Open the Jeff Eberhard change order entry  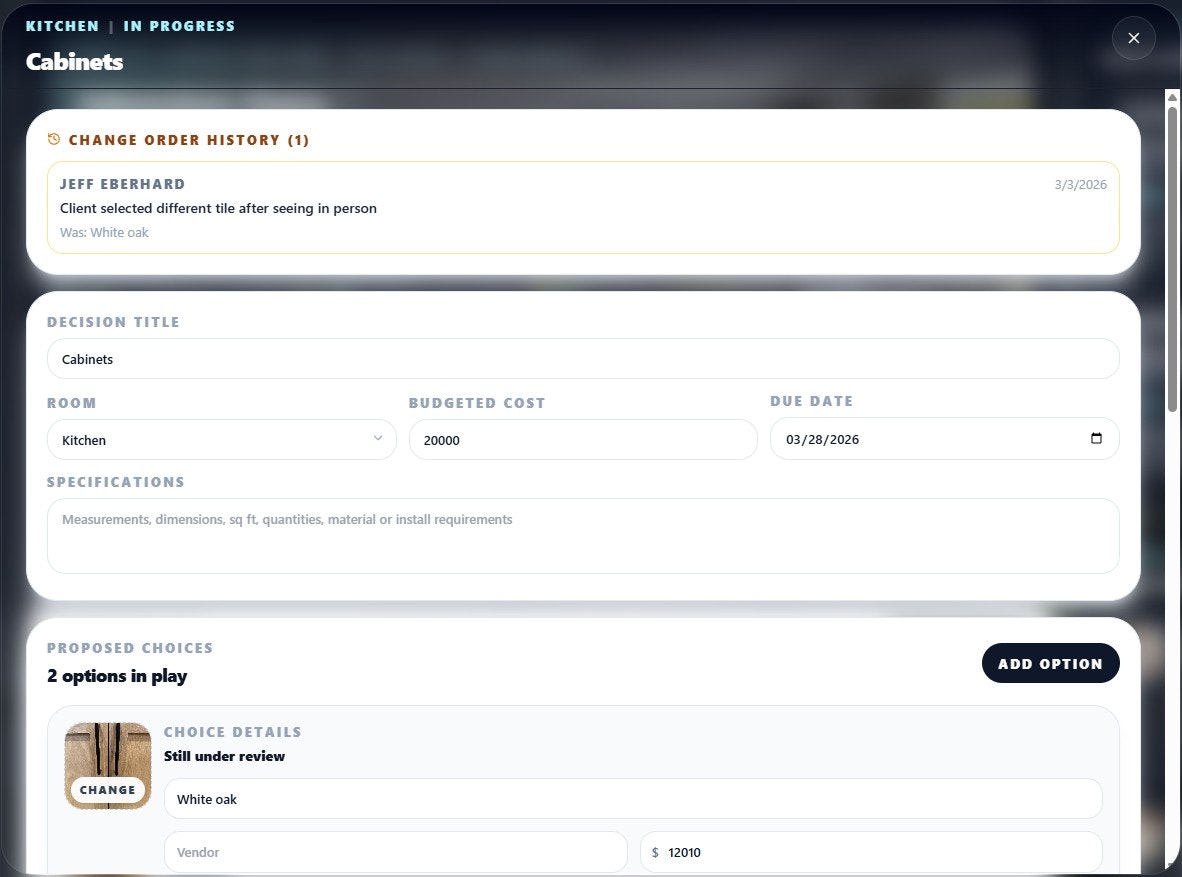point(583,207)
